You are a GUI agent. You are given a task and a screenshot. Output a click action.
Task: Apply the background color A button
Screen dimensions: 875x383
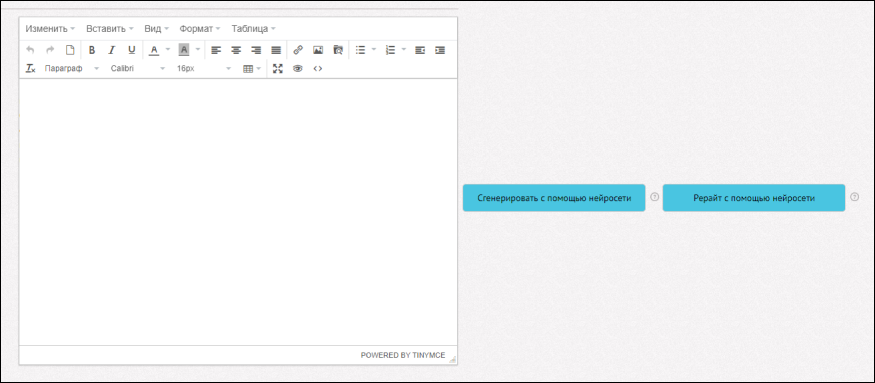pos(184,50)
